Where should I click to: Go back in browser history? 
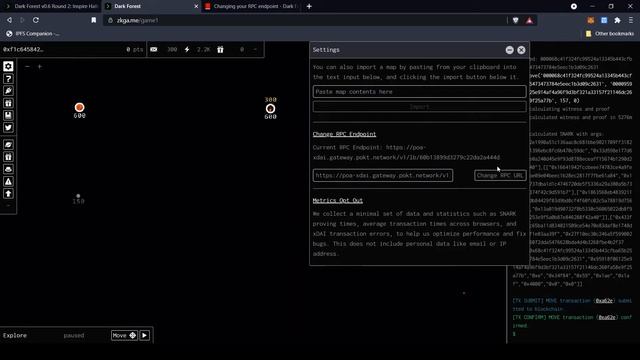click(9, 20)
